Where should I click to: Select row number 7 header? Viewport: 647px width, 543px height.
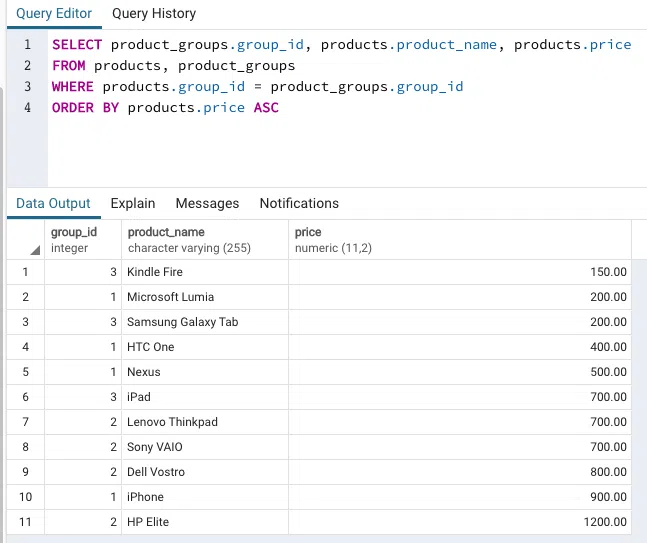point(26,422)
